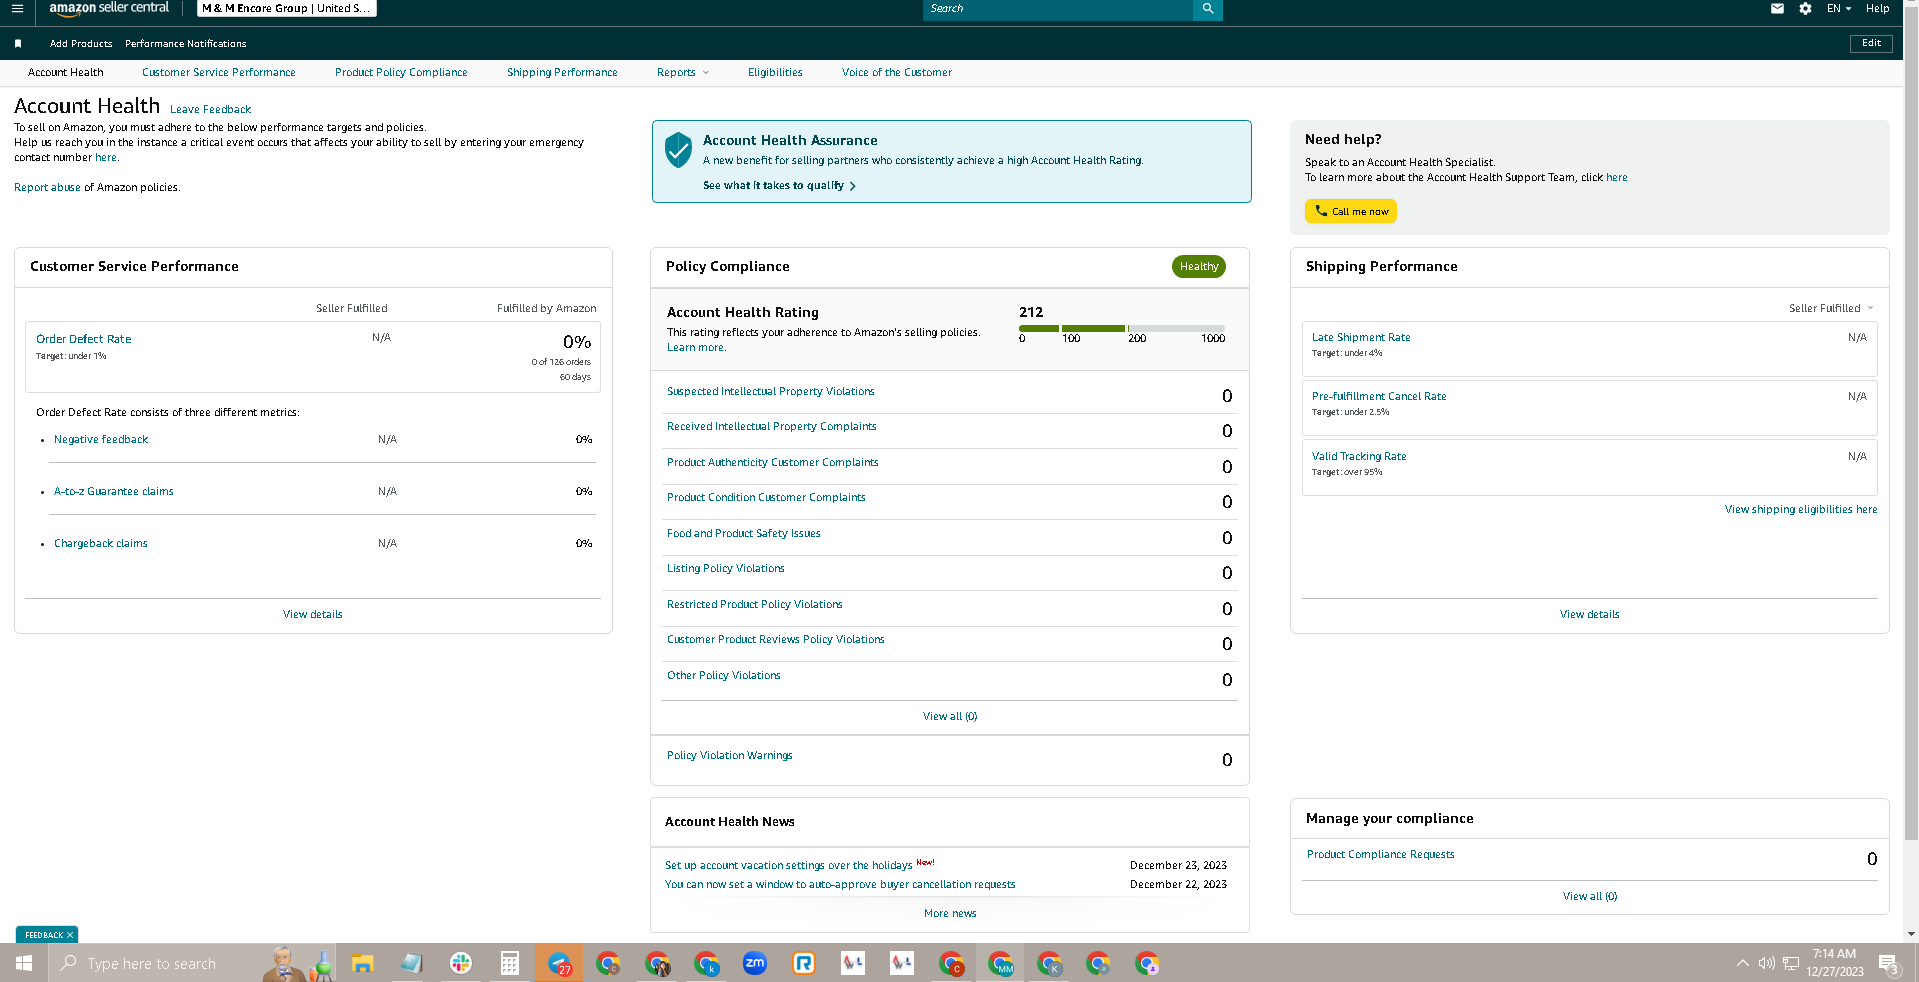This screenshot has height=982, width=1919.
Task: Show hidden system tray icons
Action: [x=1743, y=963]
